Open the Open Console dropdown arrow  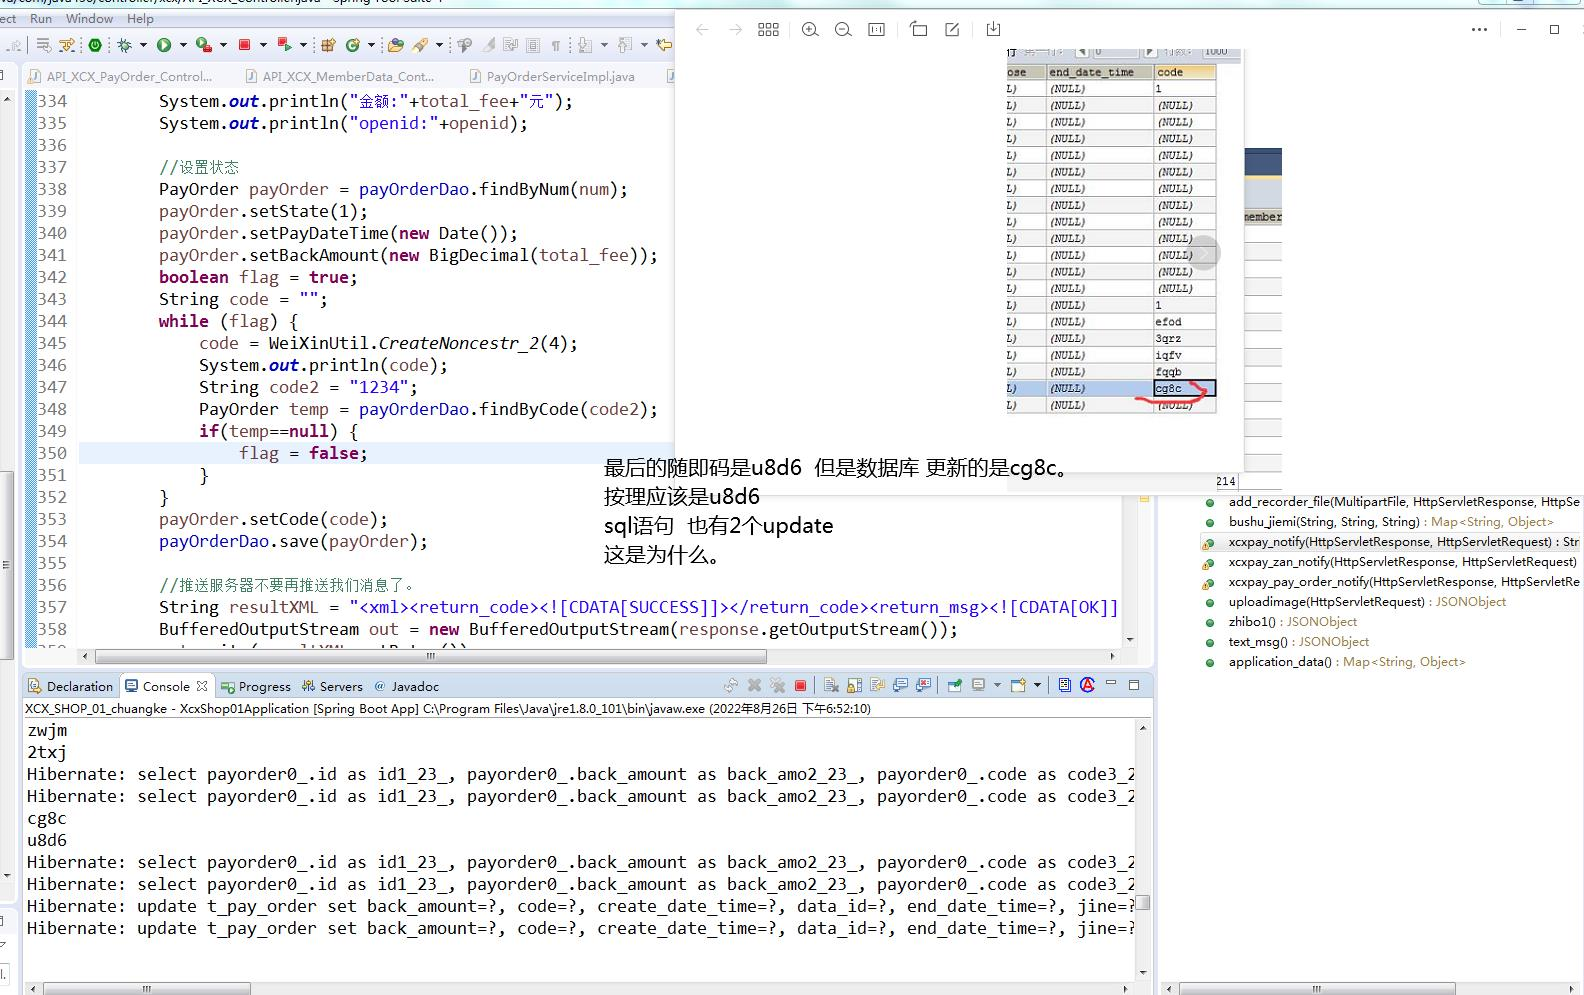[x=1037, y=685]
